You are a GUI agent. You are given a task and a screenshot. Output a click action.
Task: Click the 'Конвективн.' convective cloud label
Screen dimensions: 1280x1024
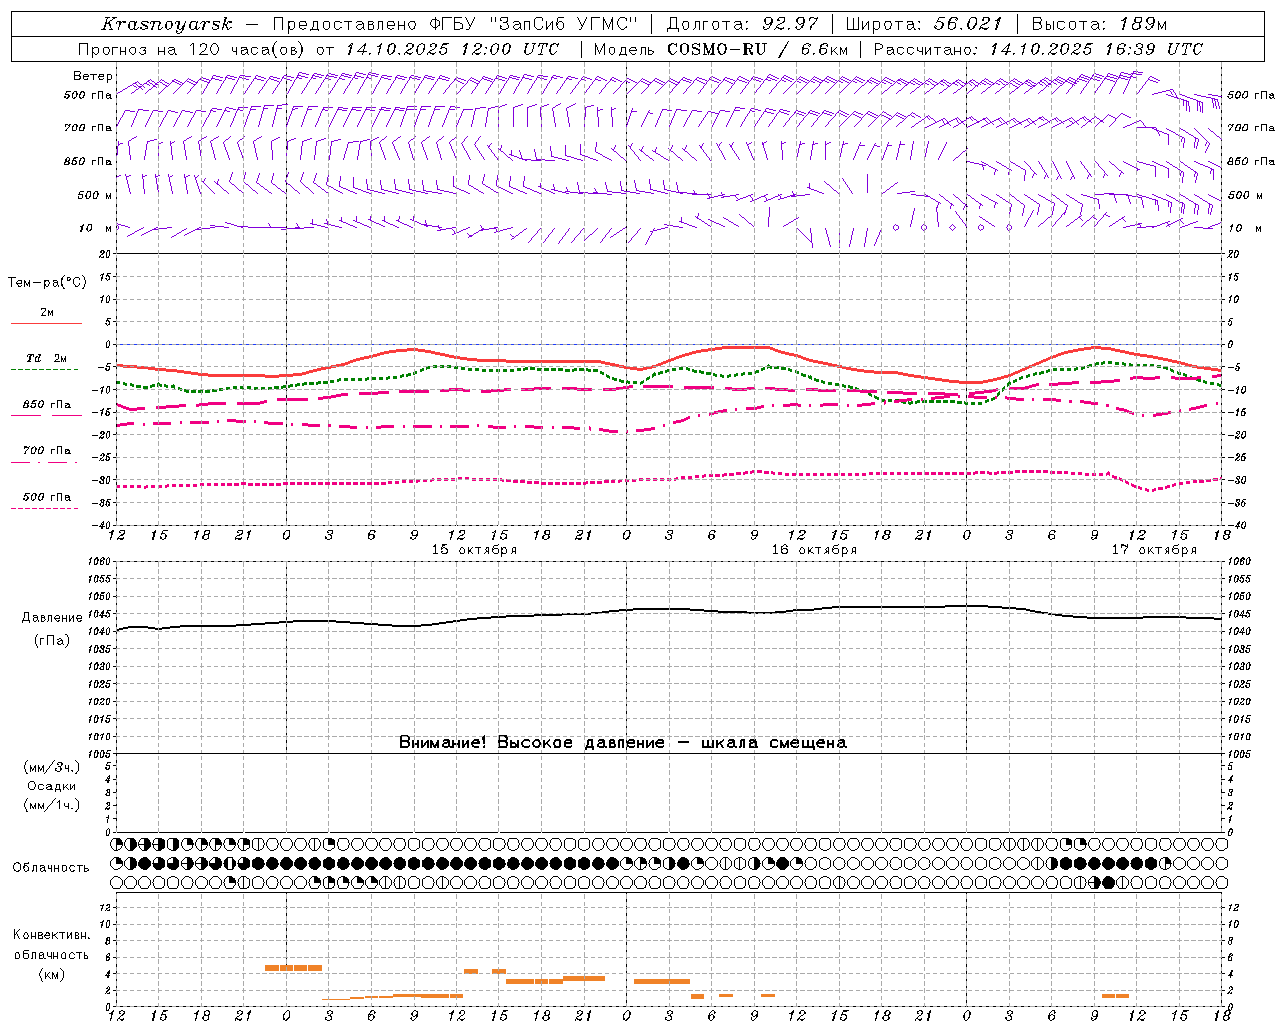tap(52, 934)
